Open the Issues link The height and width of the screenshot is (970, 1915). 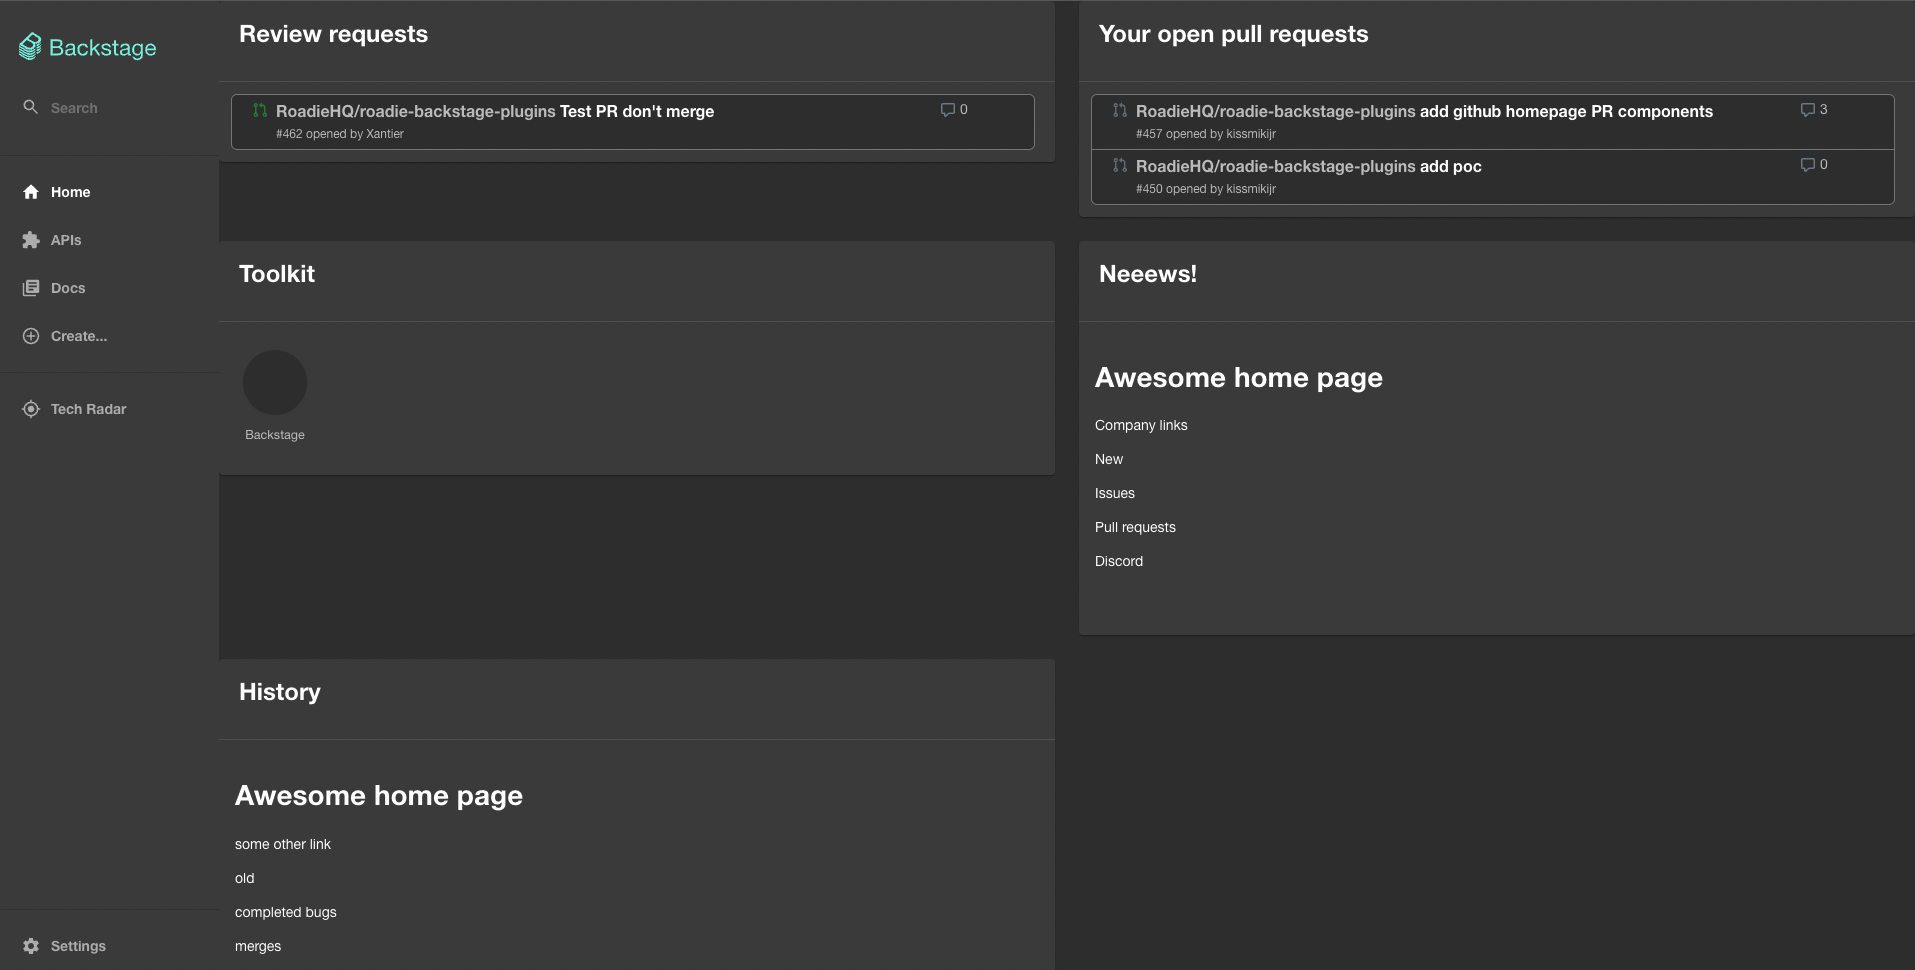(1115, 493)
